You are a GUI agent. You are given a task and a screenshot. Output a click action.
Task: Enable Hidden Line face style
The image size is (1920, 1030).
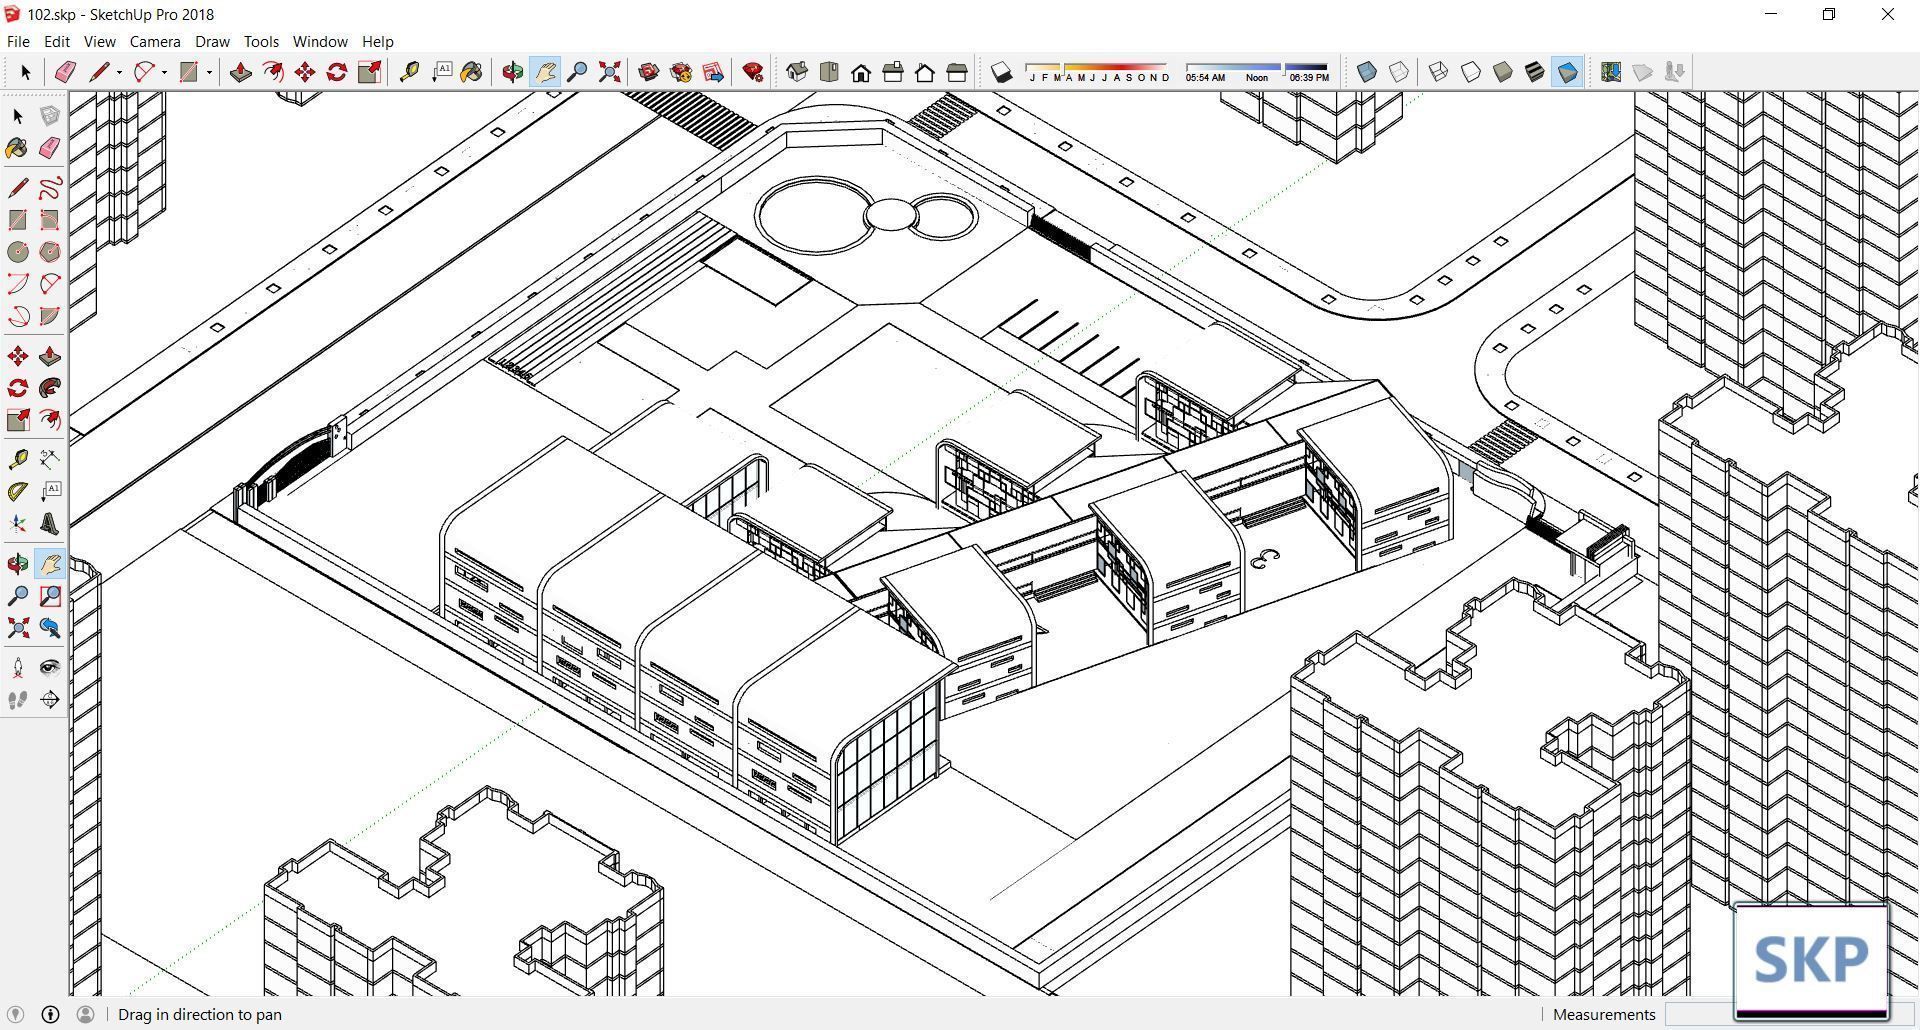[1471, 72]
